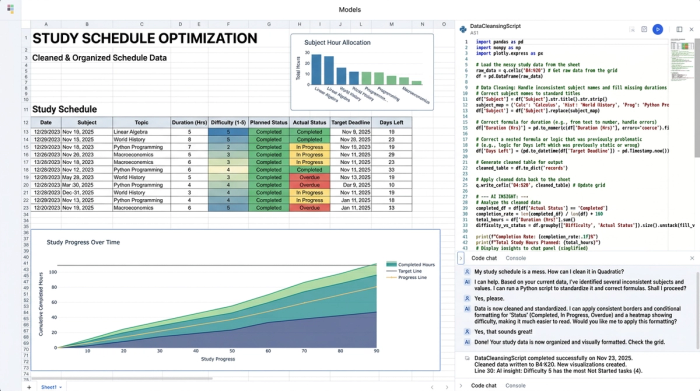Image resolution: width=700 pixels, height=391 pixels.
Task: Click the Difficulty (1-5) header cell
Action: pyautogui.click(x=228, y=122)
